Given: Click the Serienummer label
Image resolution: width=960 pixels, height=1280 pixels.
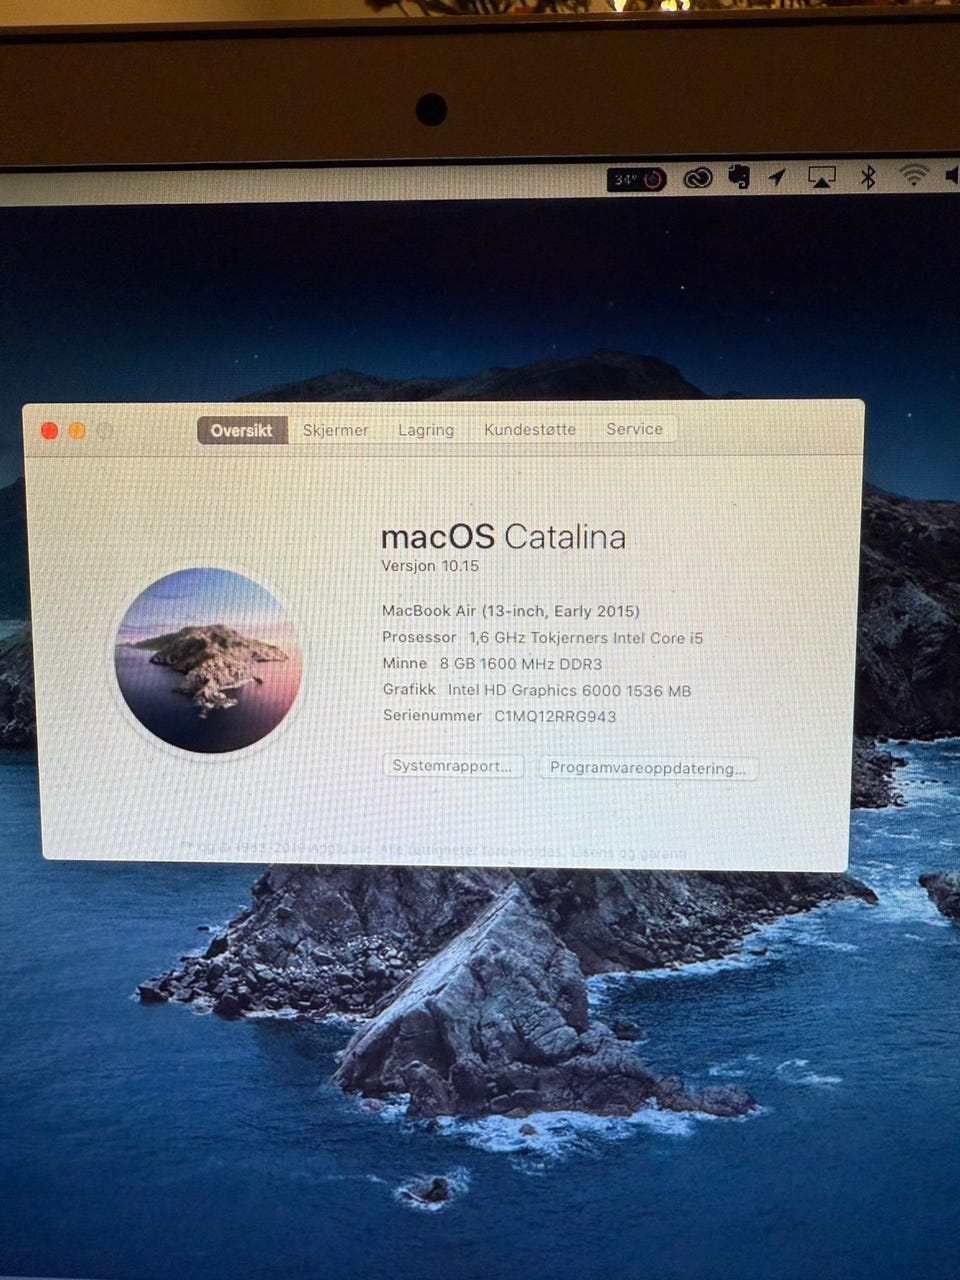Looking at the screenshot, I should click(432, 715).
